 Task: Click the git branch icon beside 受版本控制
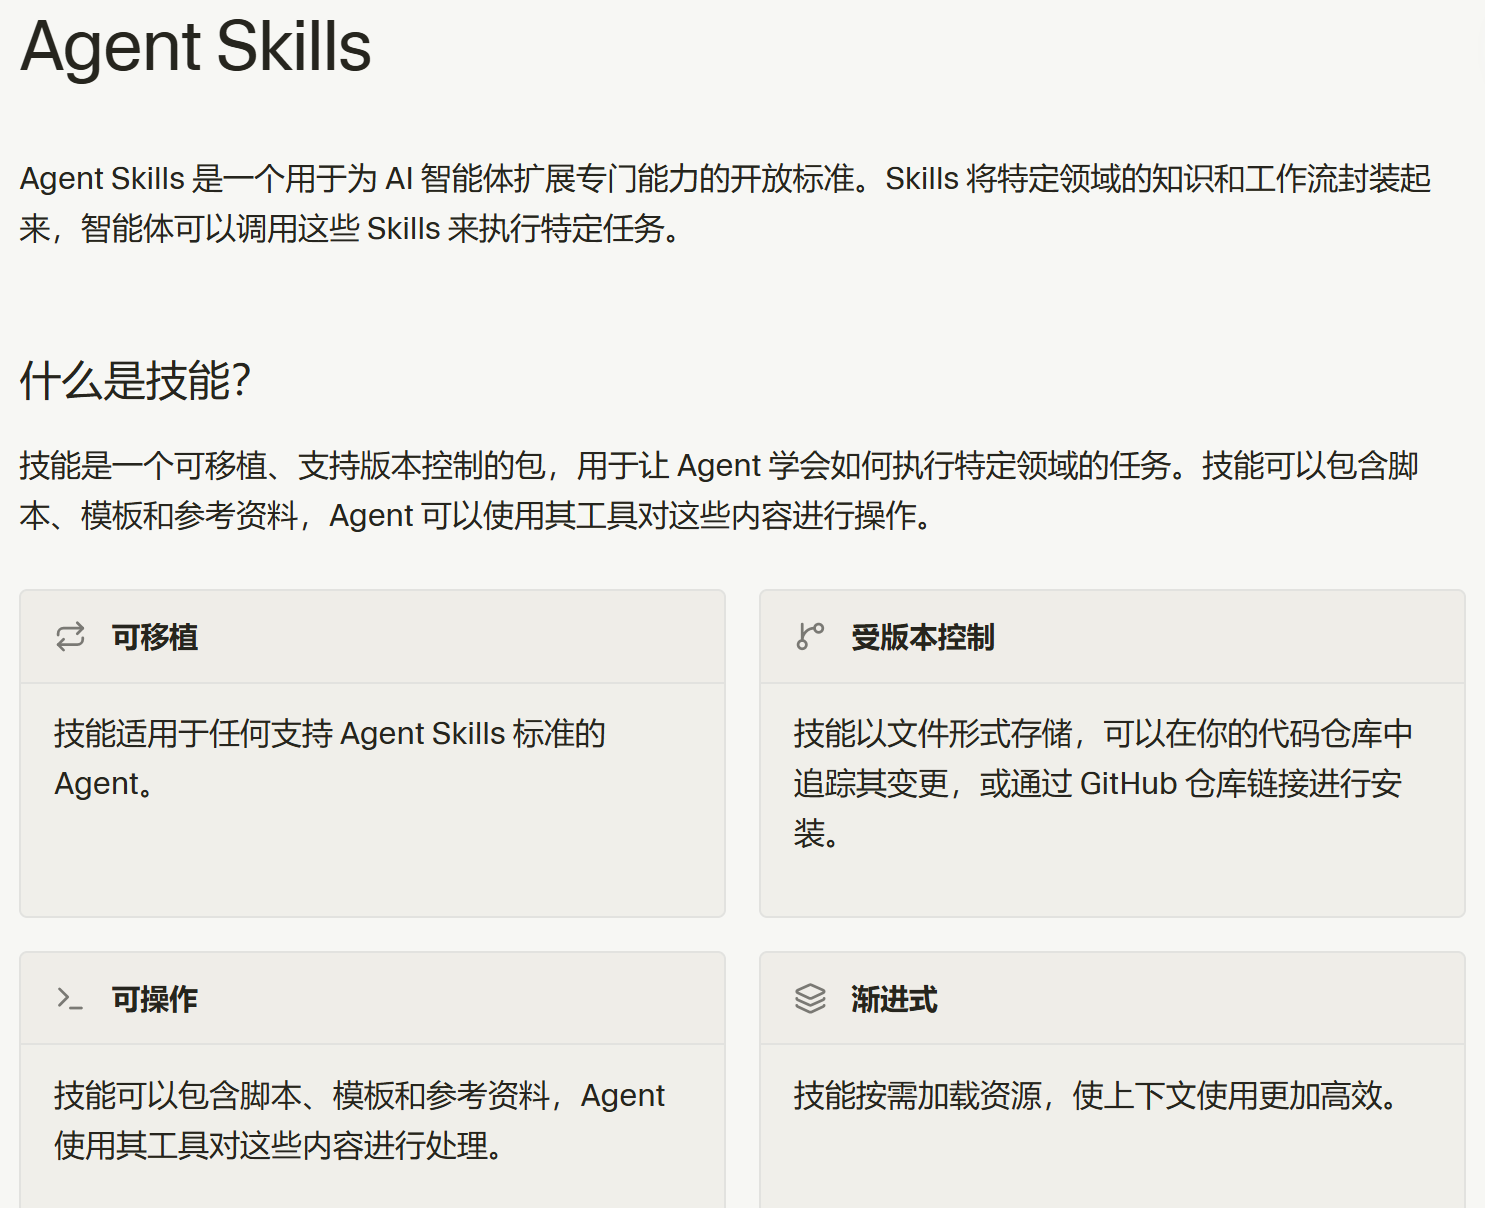click(x=810, y=637)
